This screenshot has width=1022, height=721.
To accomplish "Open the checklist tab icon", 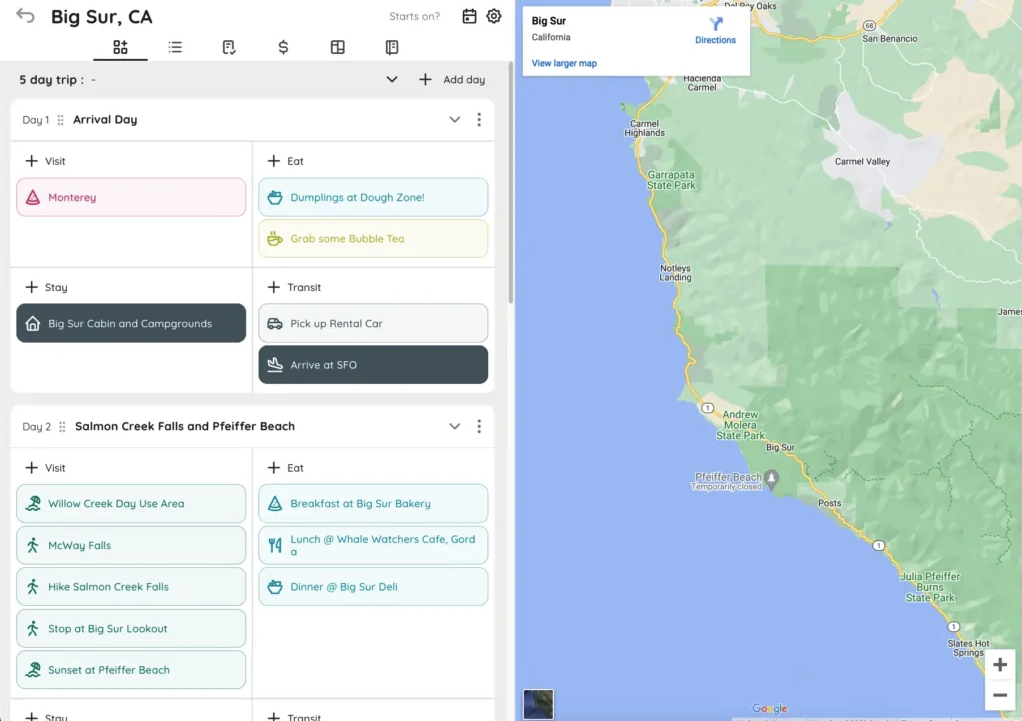I will pyautogui.click(x=229, y=47).
